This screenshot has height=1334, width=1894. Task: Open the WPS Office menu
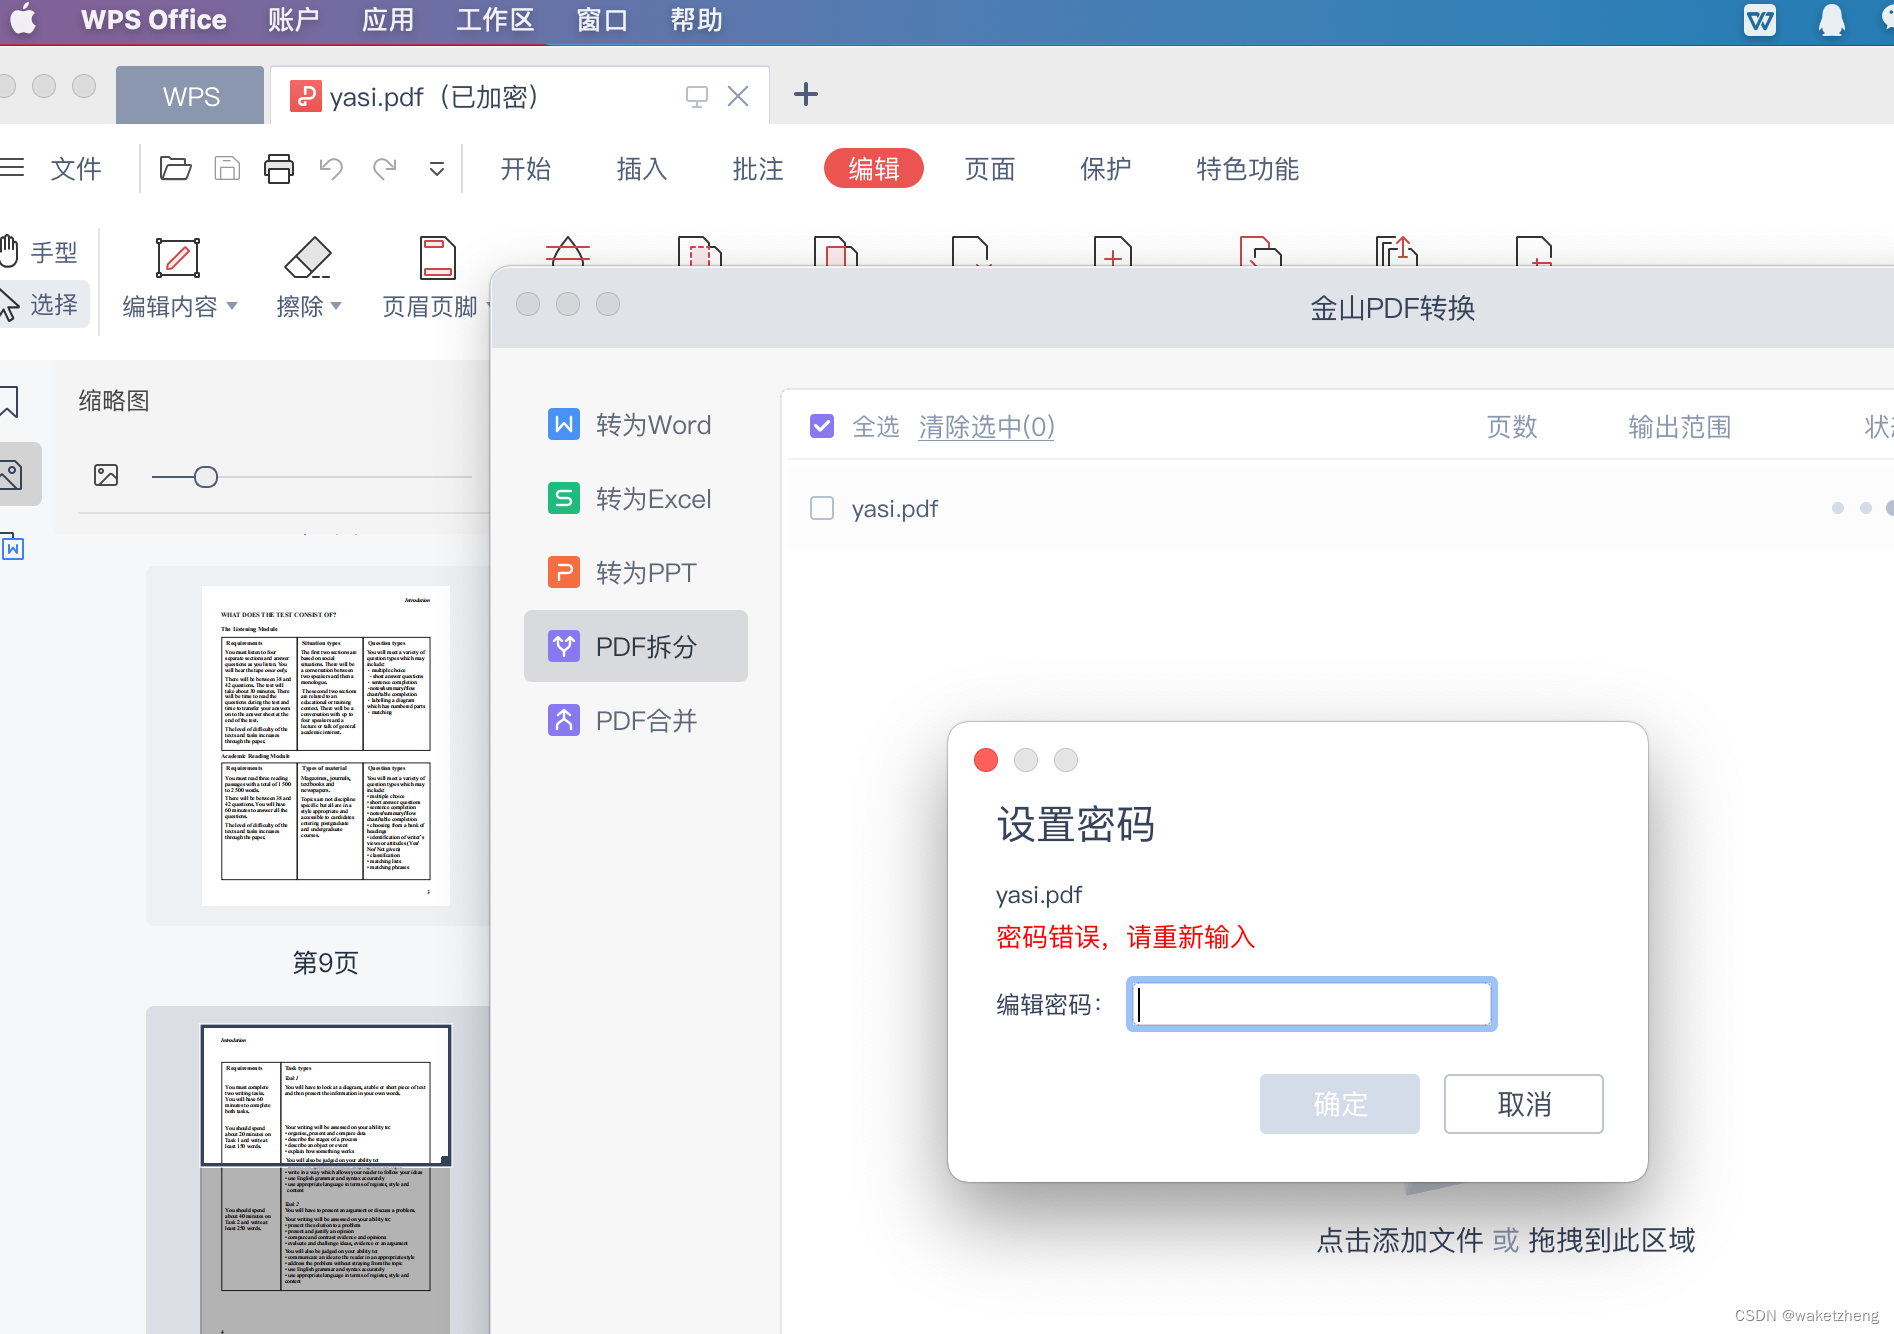point(153,20)
